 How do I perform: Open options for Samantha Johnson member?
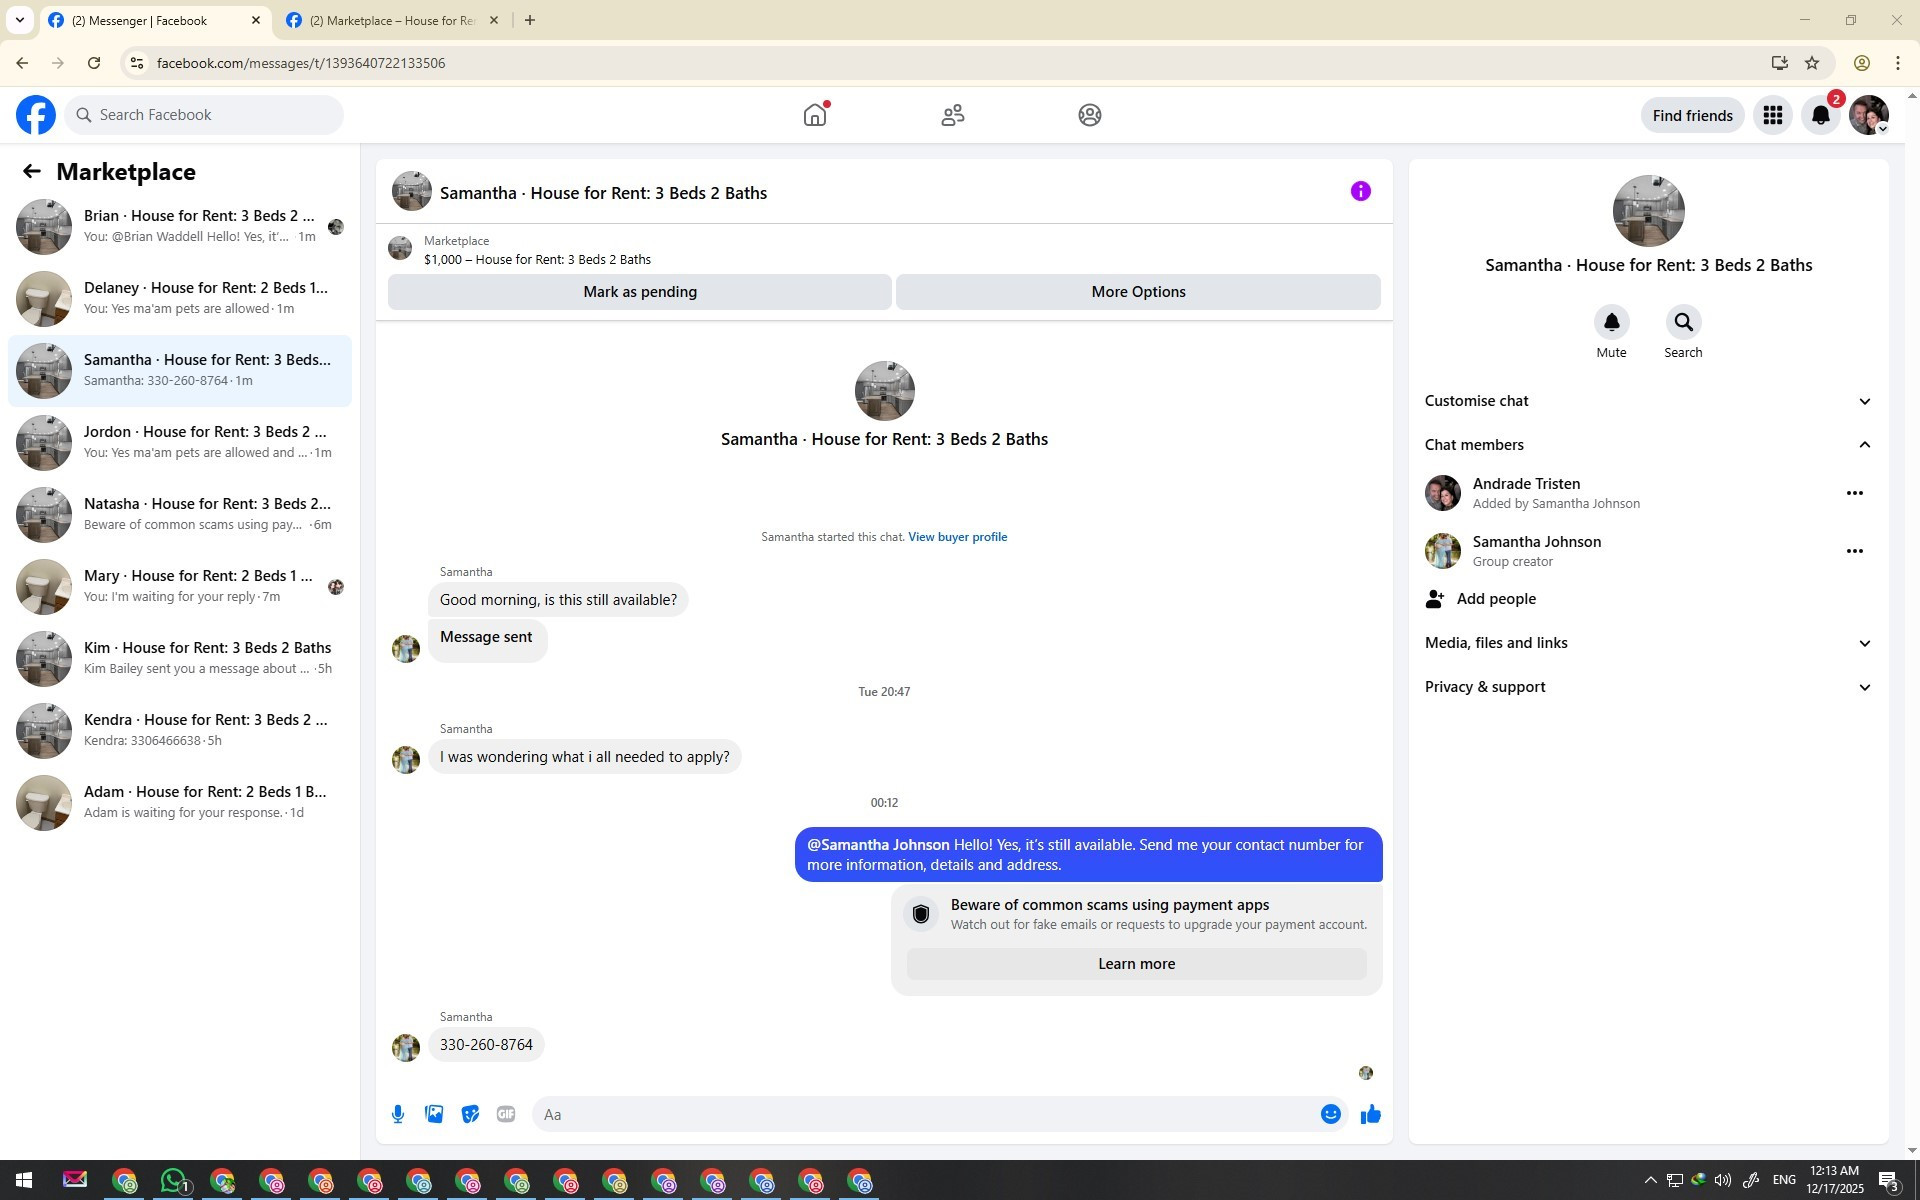click(x=1854, y=551)
